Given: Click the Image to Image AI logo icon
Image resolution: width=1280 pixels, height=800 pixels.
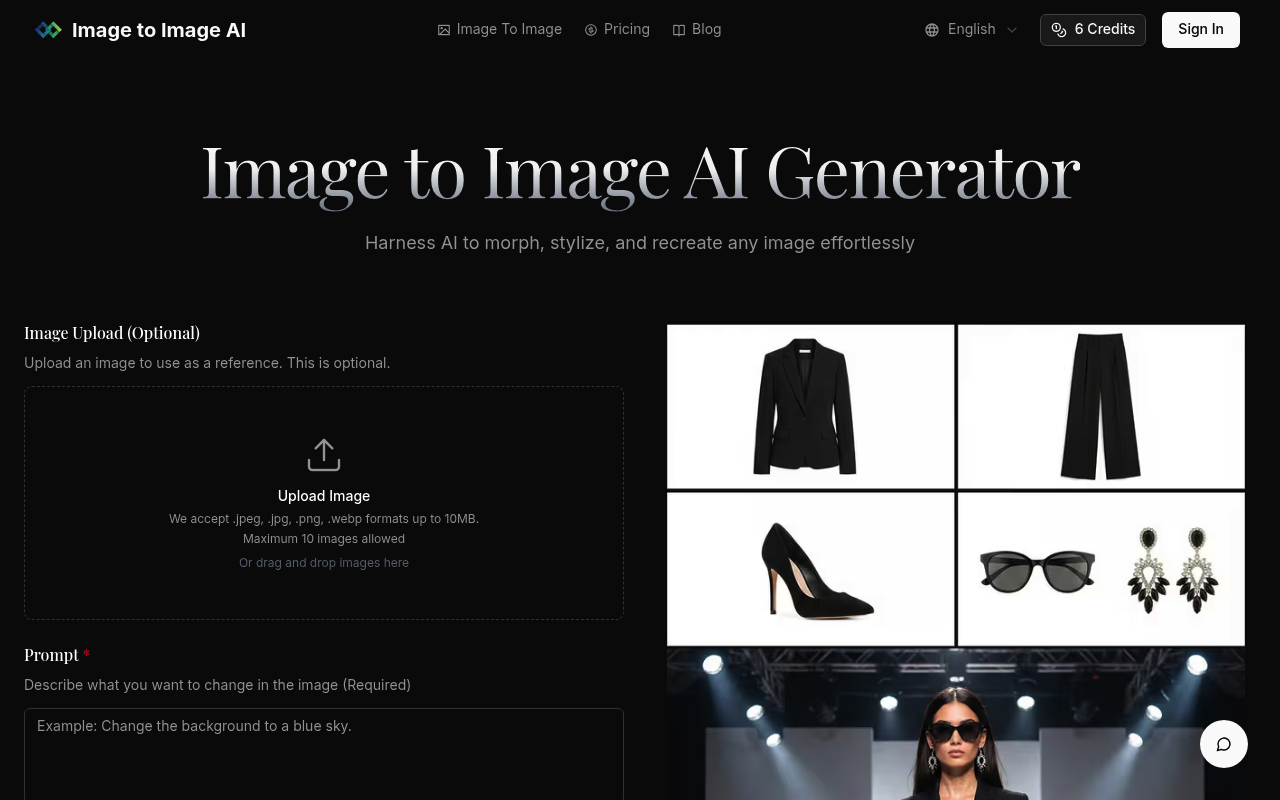Looking at the screenshot, I should [48, 30].
